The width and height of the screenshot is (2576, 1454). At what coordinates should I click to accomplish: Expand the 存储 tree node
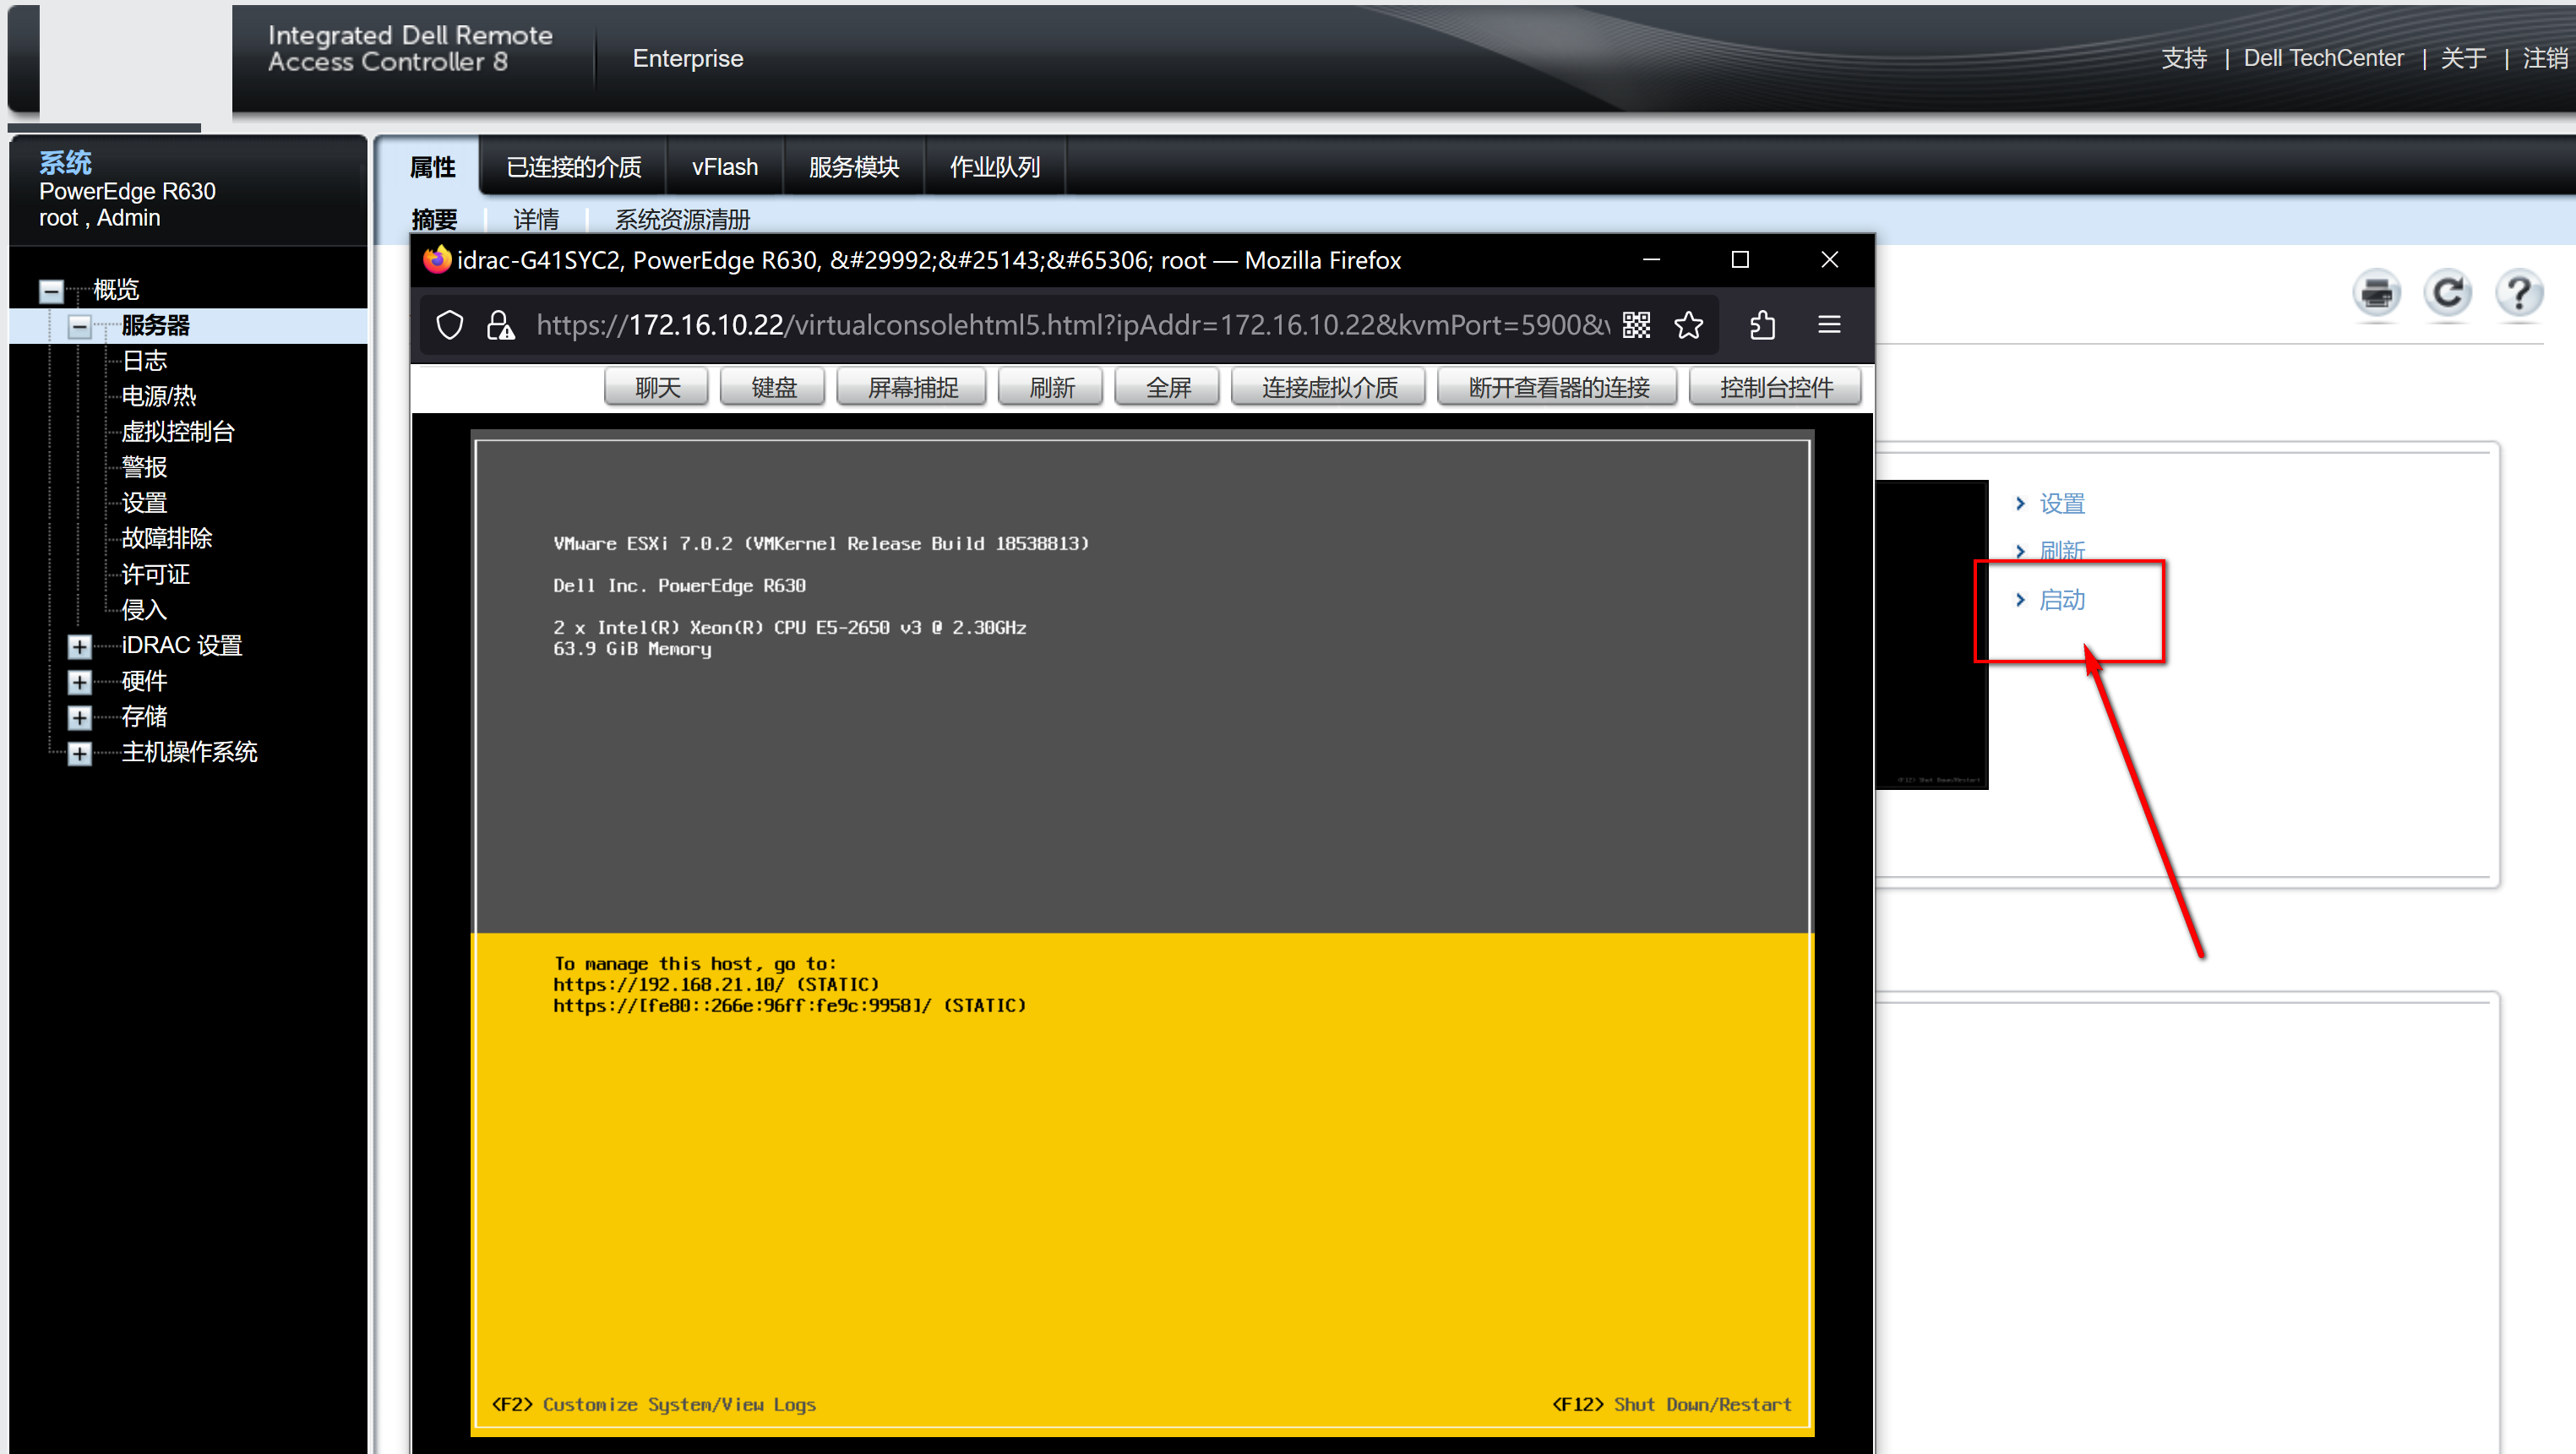click(79, 718)
